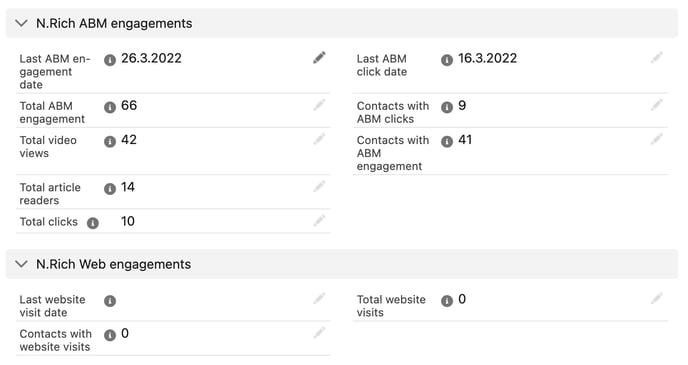Select Total website visits value 0

point(462,299)
